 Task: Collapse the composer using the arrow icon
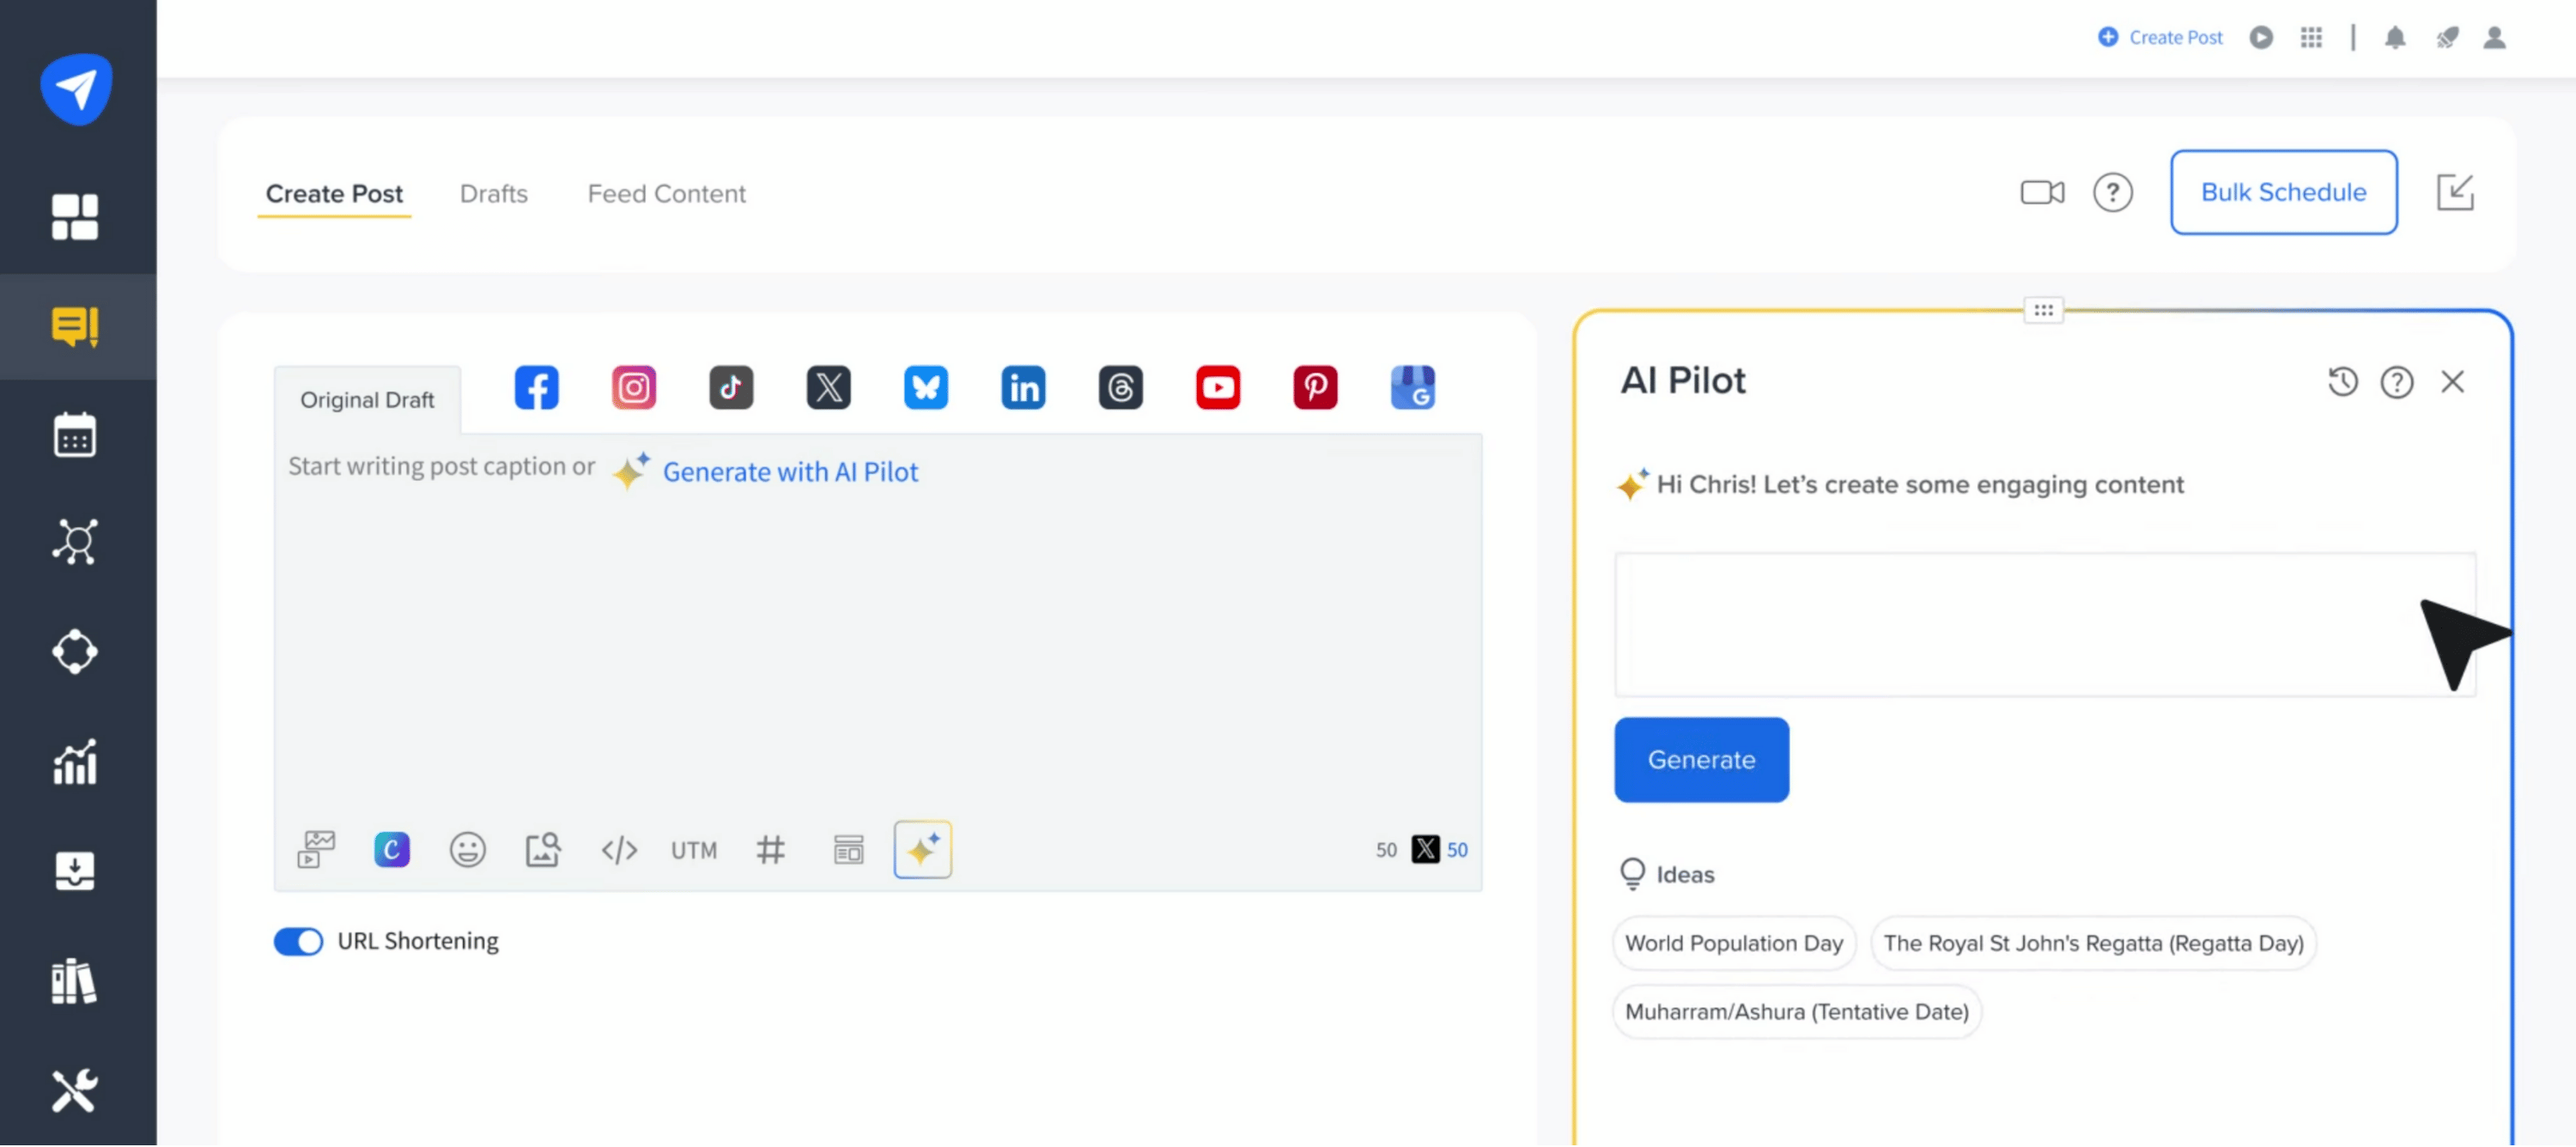click(2454, 193)
